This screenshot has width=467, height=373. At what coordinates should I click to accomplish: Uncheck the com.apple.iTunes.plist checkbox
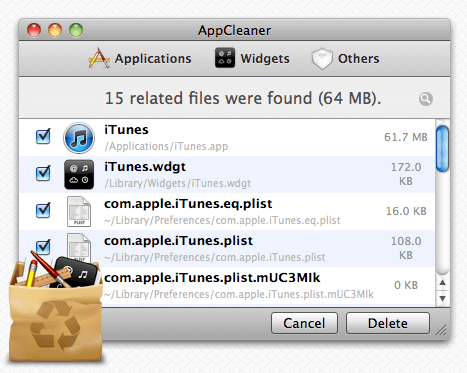click(x=43, y=247)
